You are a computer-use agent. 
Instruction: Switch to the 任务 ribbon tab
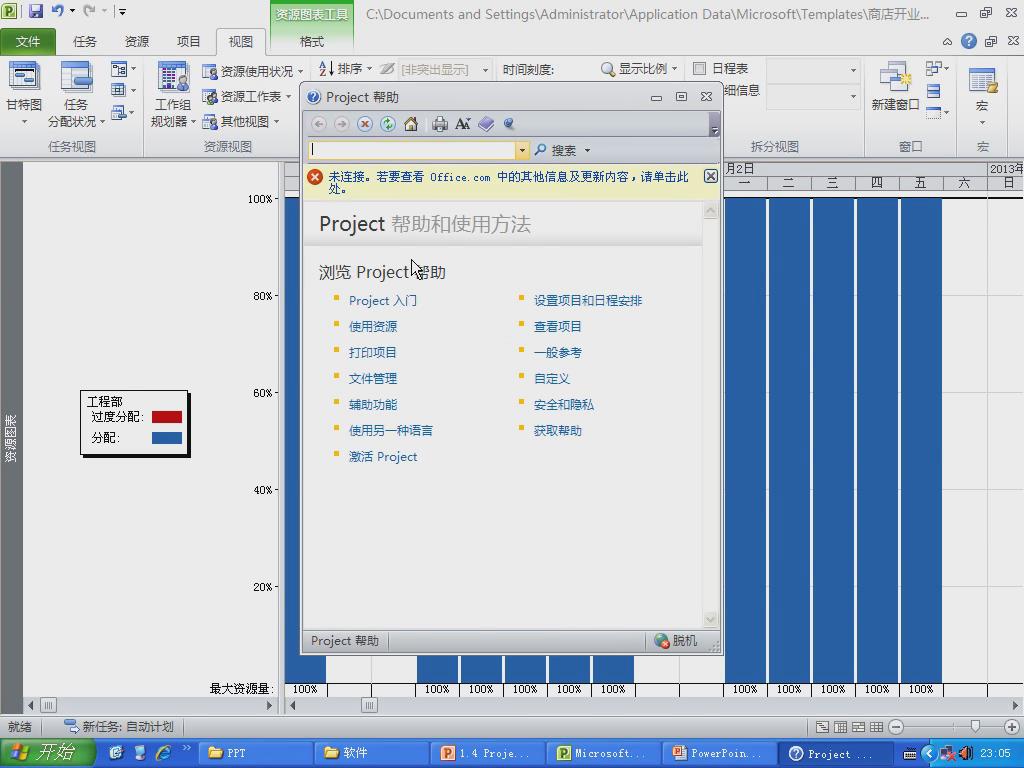(x=85, y=42)
